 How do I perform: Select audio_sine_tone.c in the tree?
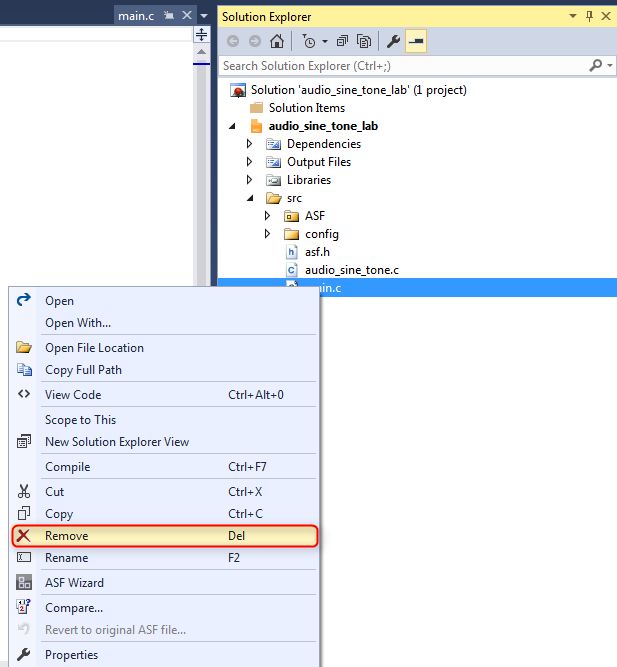(352, 270)
